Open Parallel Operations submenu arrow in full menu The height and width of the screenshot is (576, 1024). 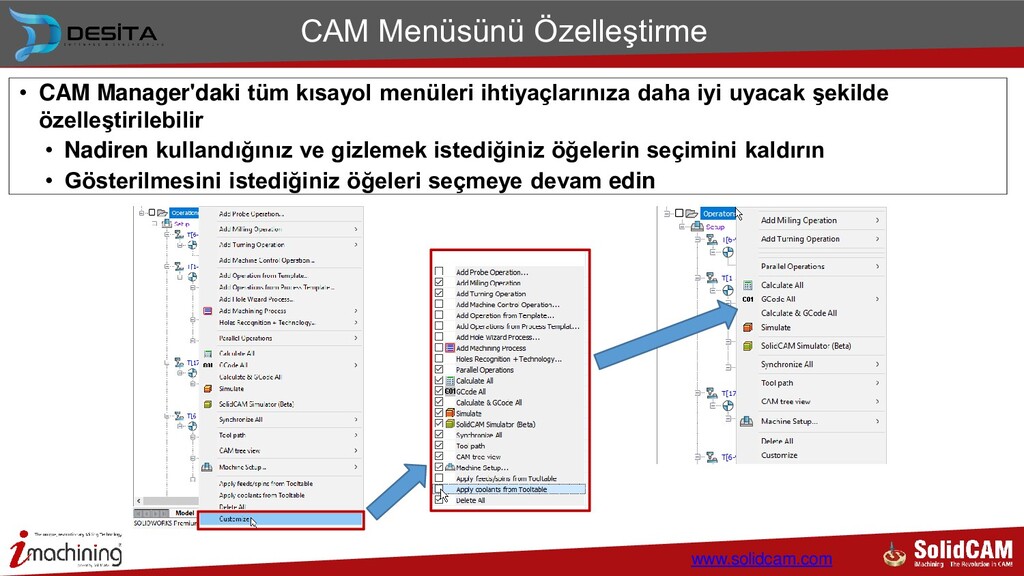(356, 338)
